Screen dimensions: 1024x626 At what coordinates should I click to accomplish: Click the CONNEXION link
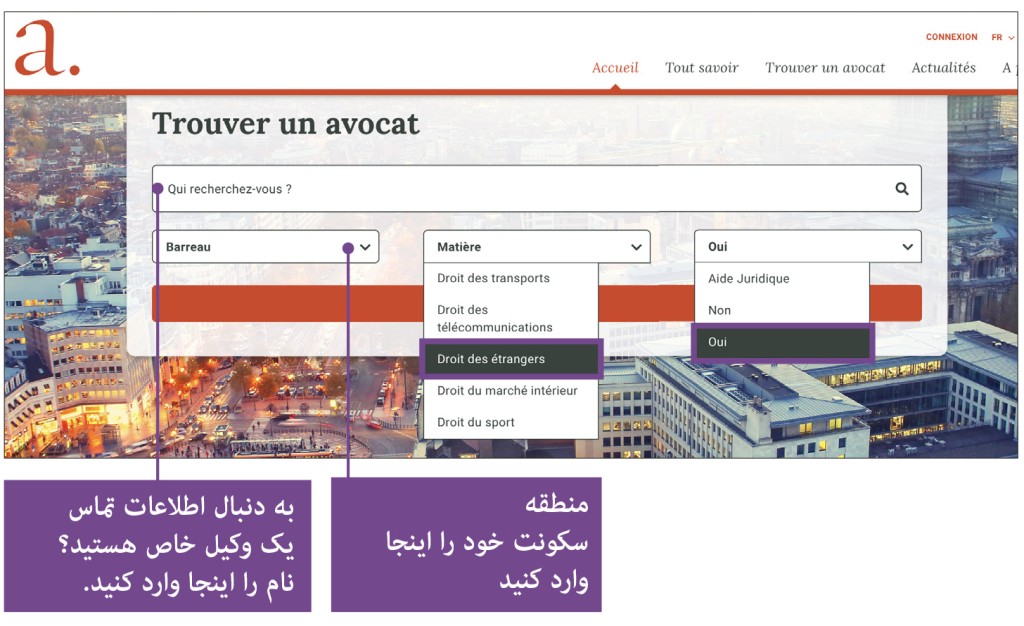click(x=951, y=37)
